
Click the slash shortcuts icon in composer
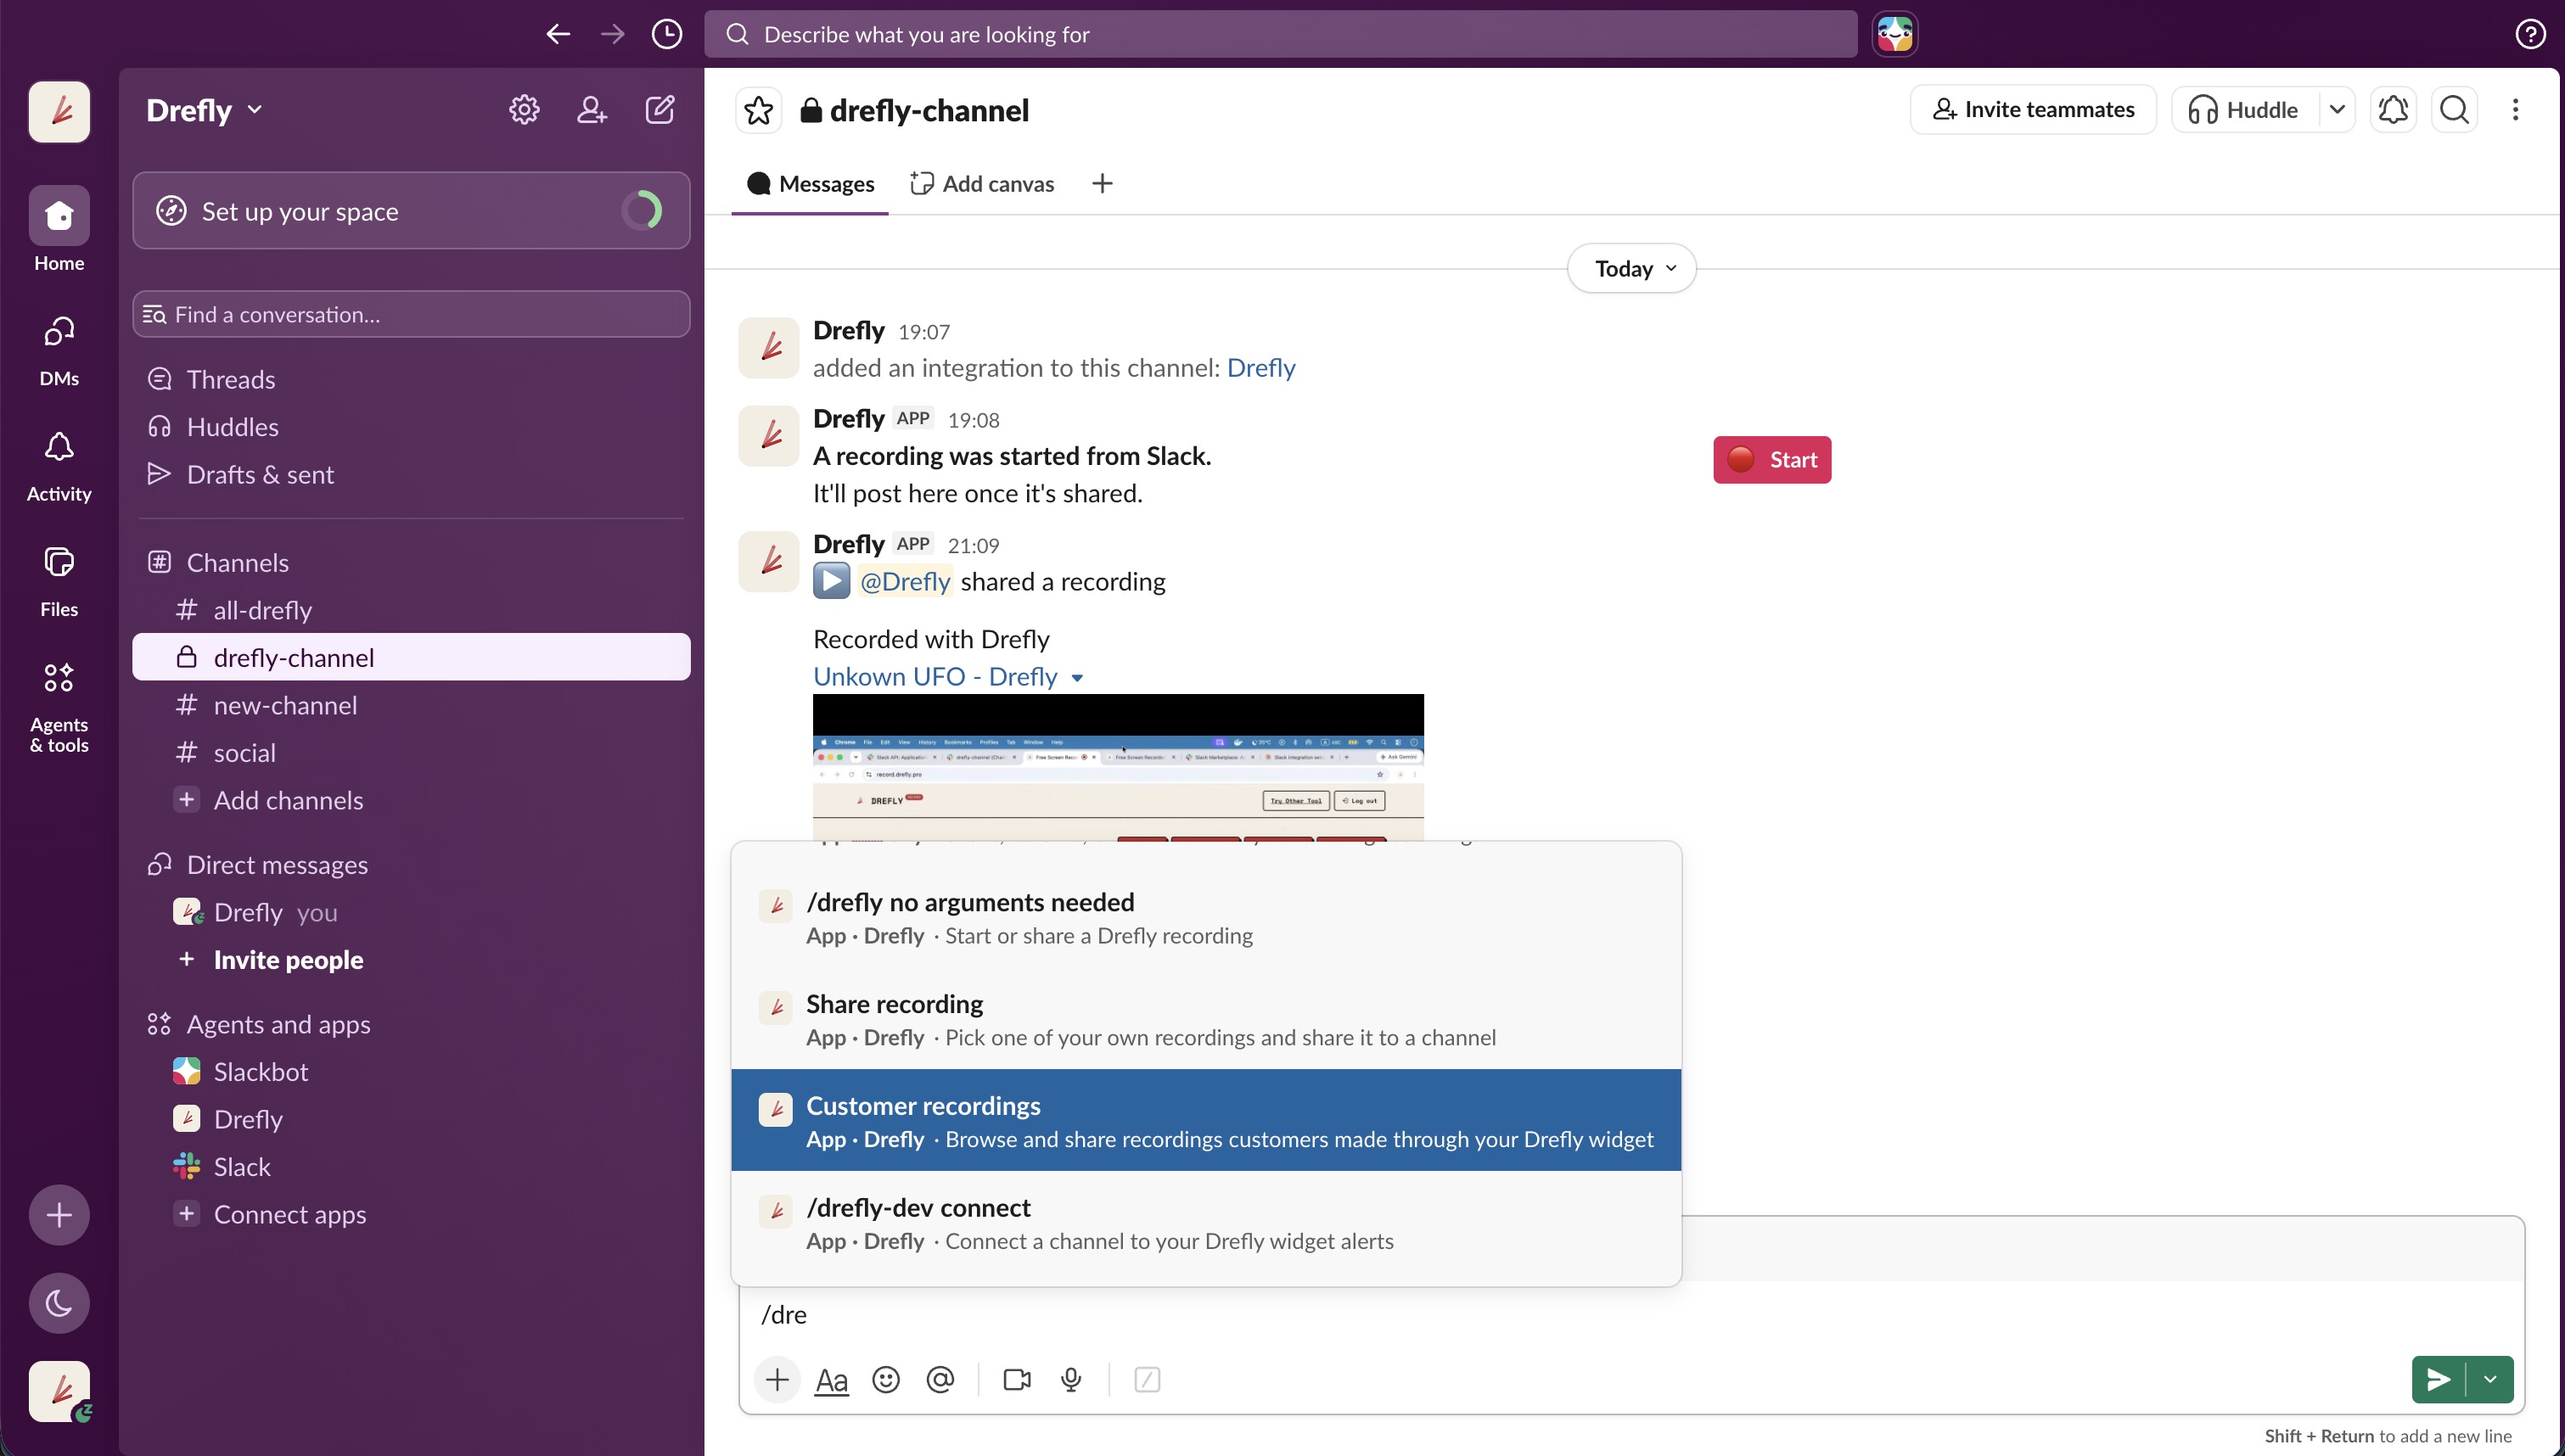[x=1147, y=1380]
